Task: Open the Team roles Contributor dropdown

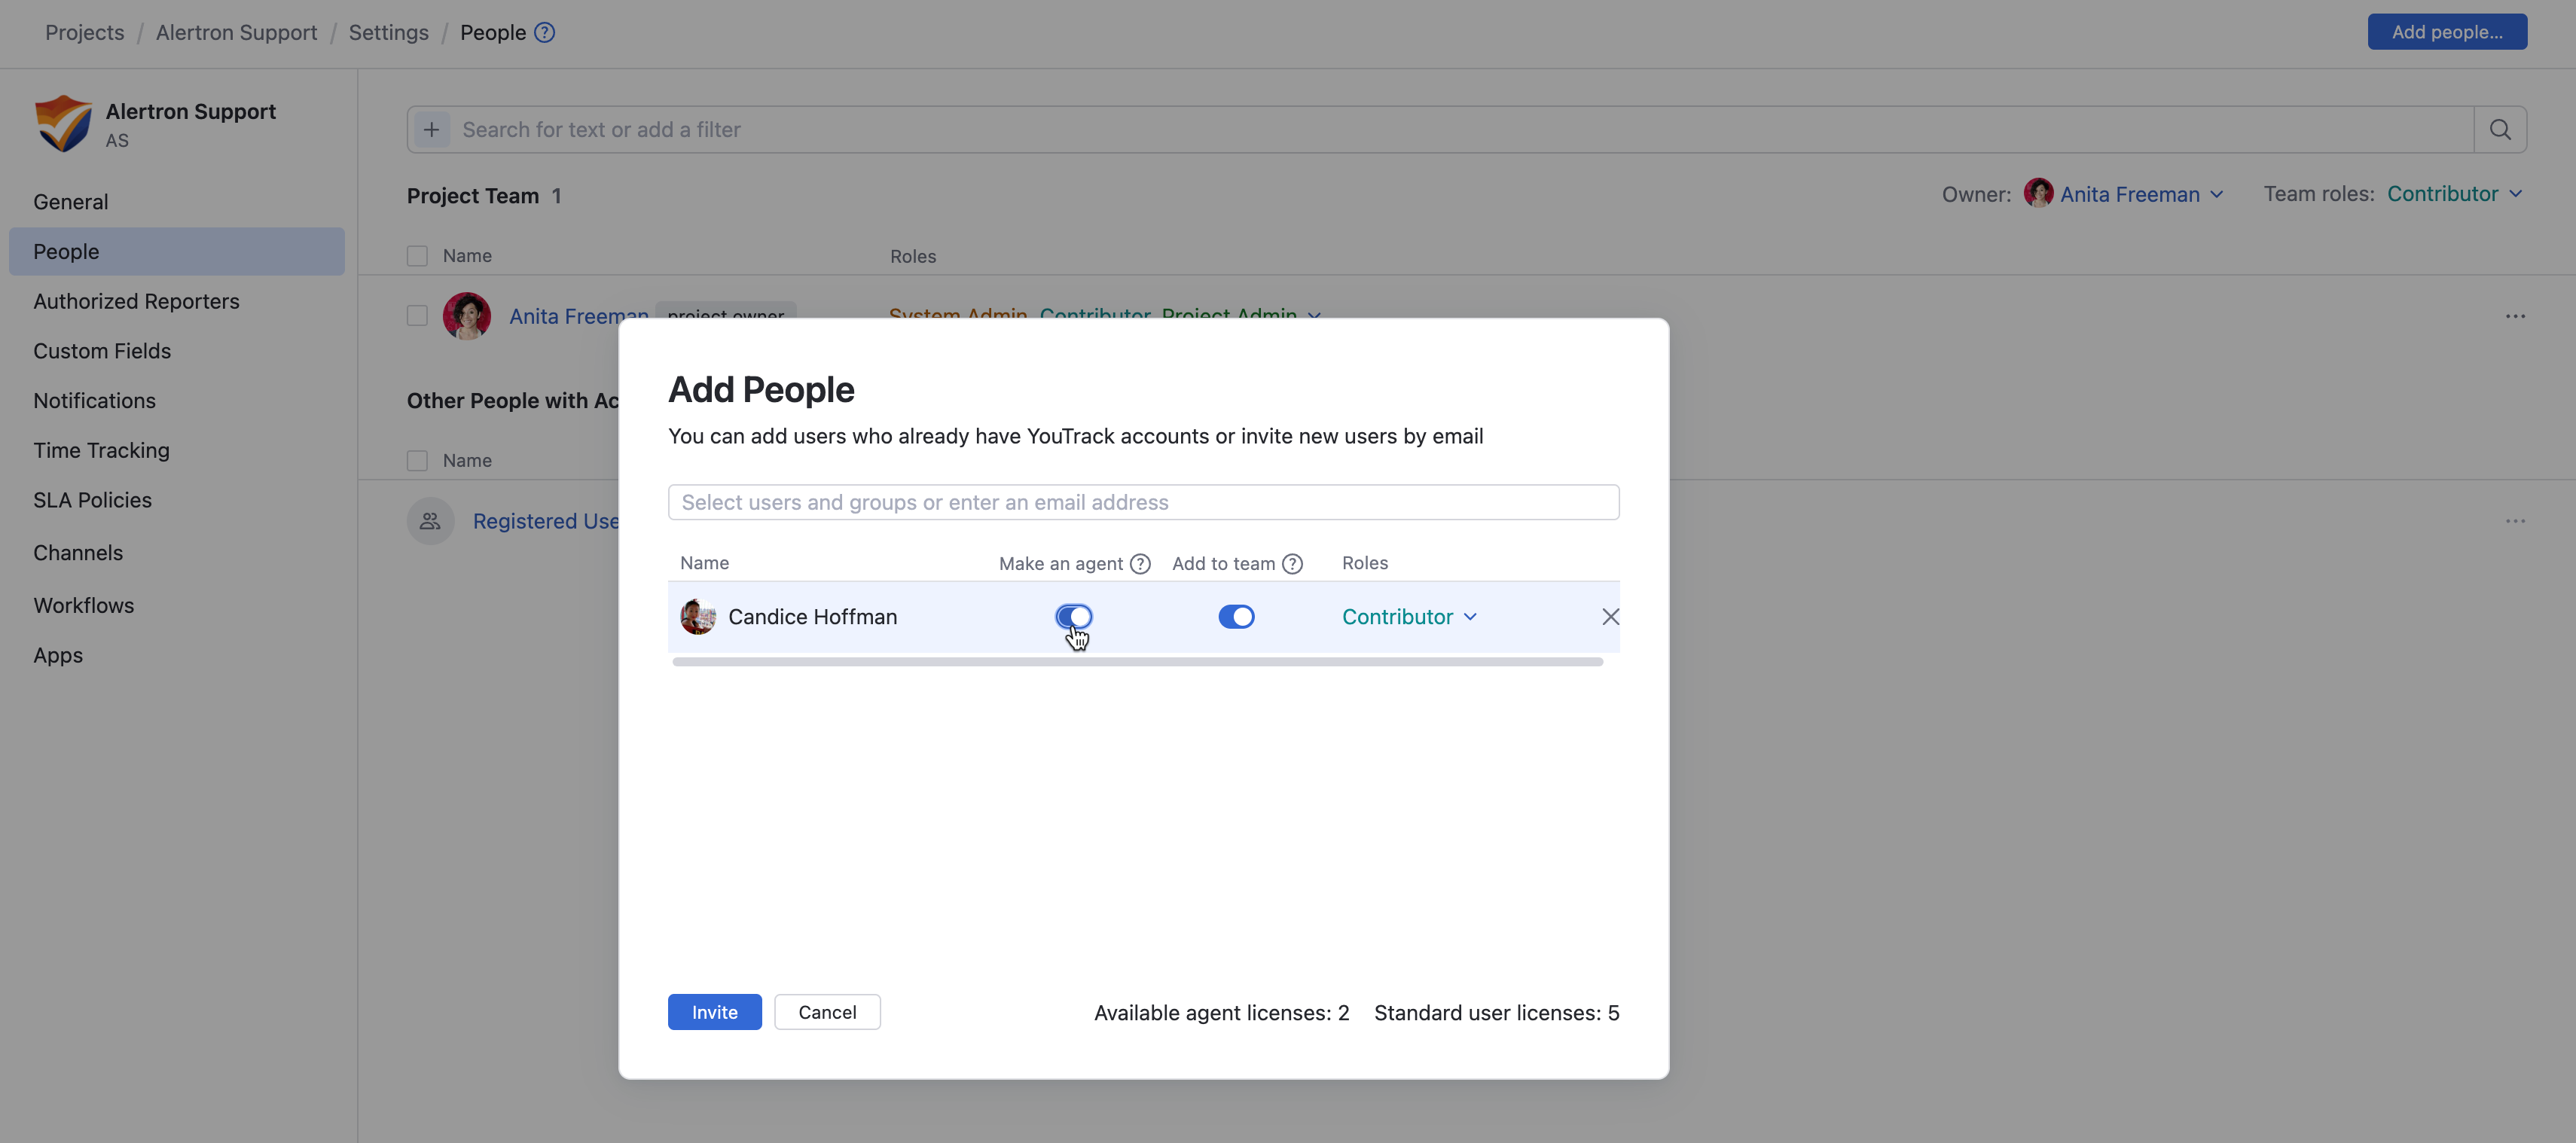Action: (2455, 194)
